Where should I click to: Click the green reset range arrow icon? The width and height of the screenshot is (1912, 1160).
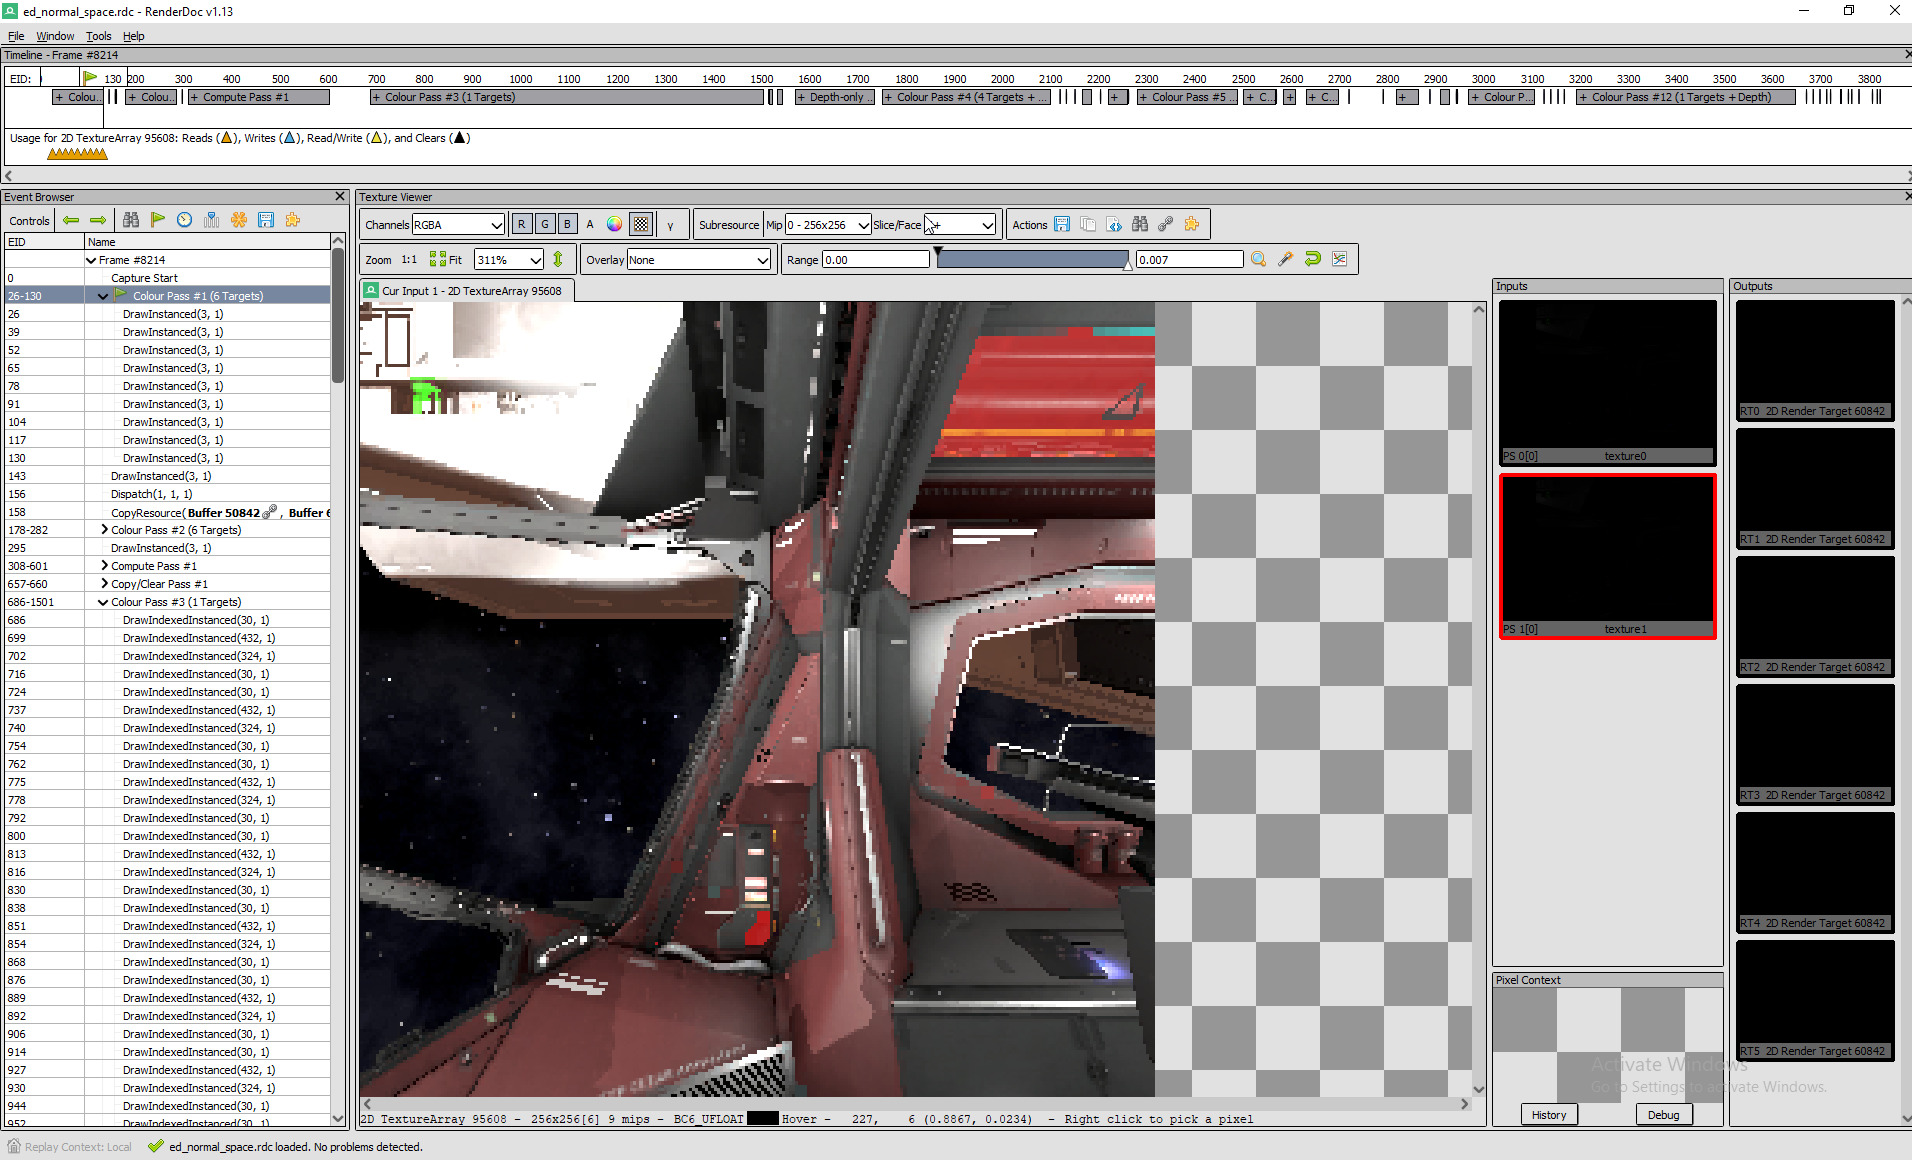1313,259
